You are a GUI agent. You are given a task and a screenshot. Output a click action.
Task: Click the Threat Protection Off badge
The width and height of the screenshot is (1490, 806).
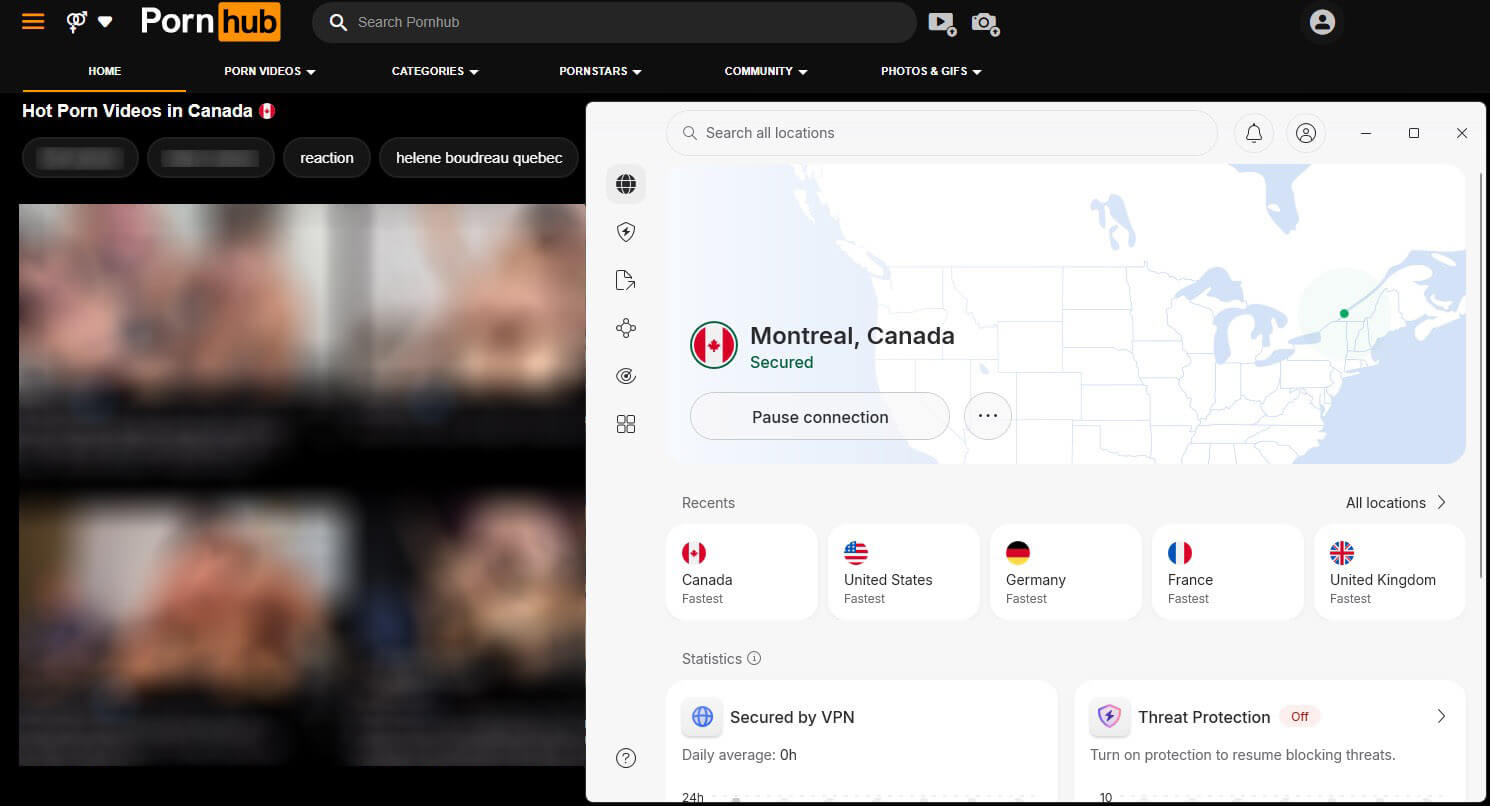point(1300,716)
